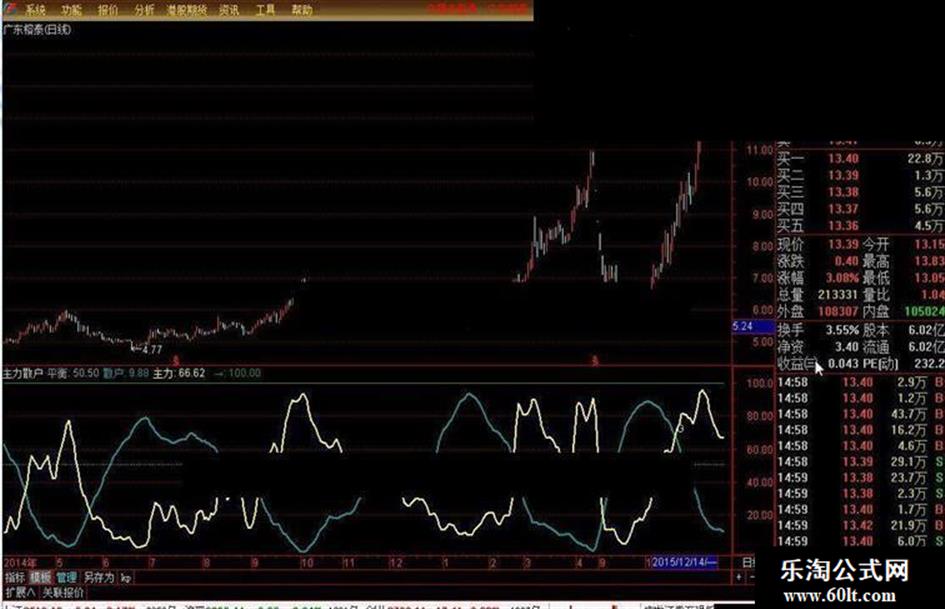Click month 10 marker on time axis

(307, 563)
